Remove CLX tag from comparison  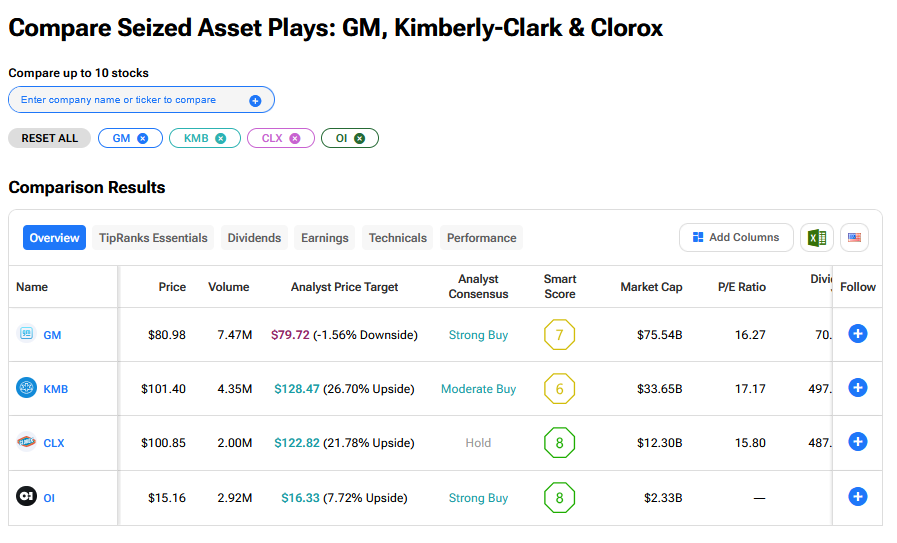pyautogui.click(x=295, y=138)
